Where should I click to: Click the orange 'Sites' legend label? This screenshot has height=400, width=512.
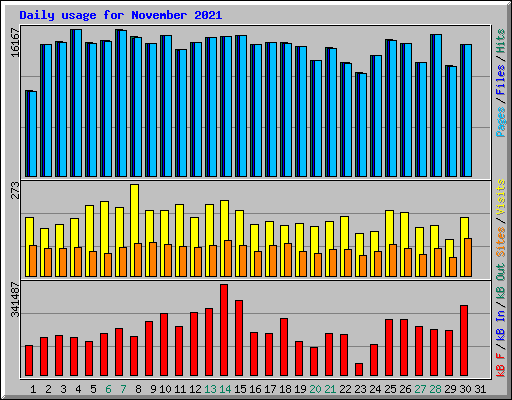(x=500, y=242)
